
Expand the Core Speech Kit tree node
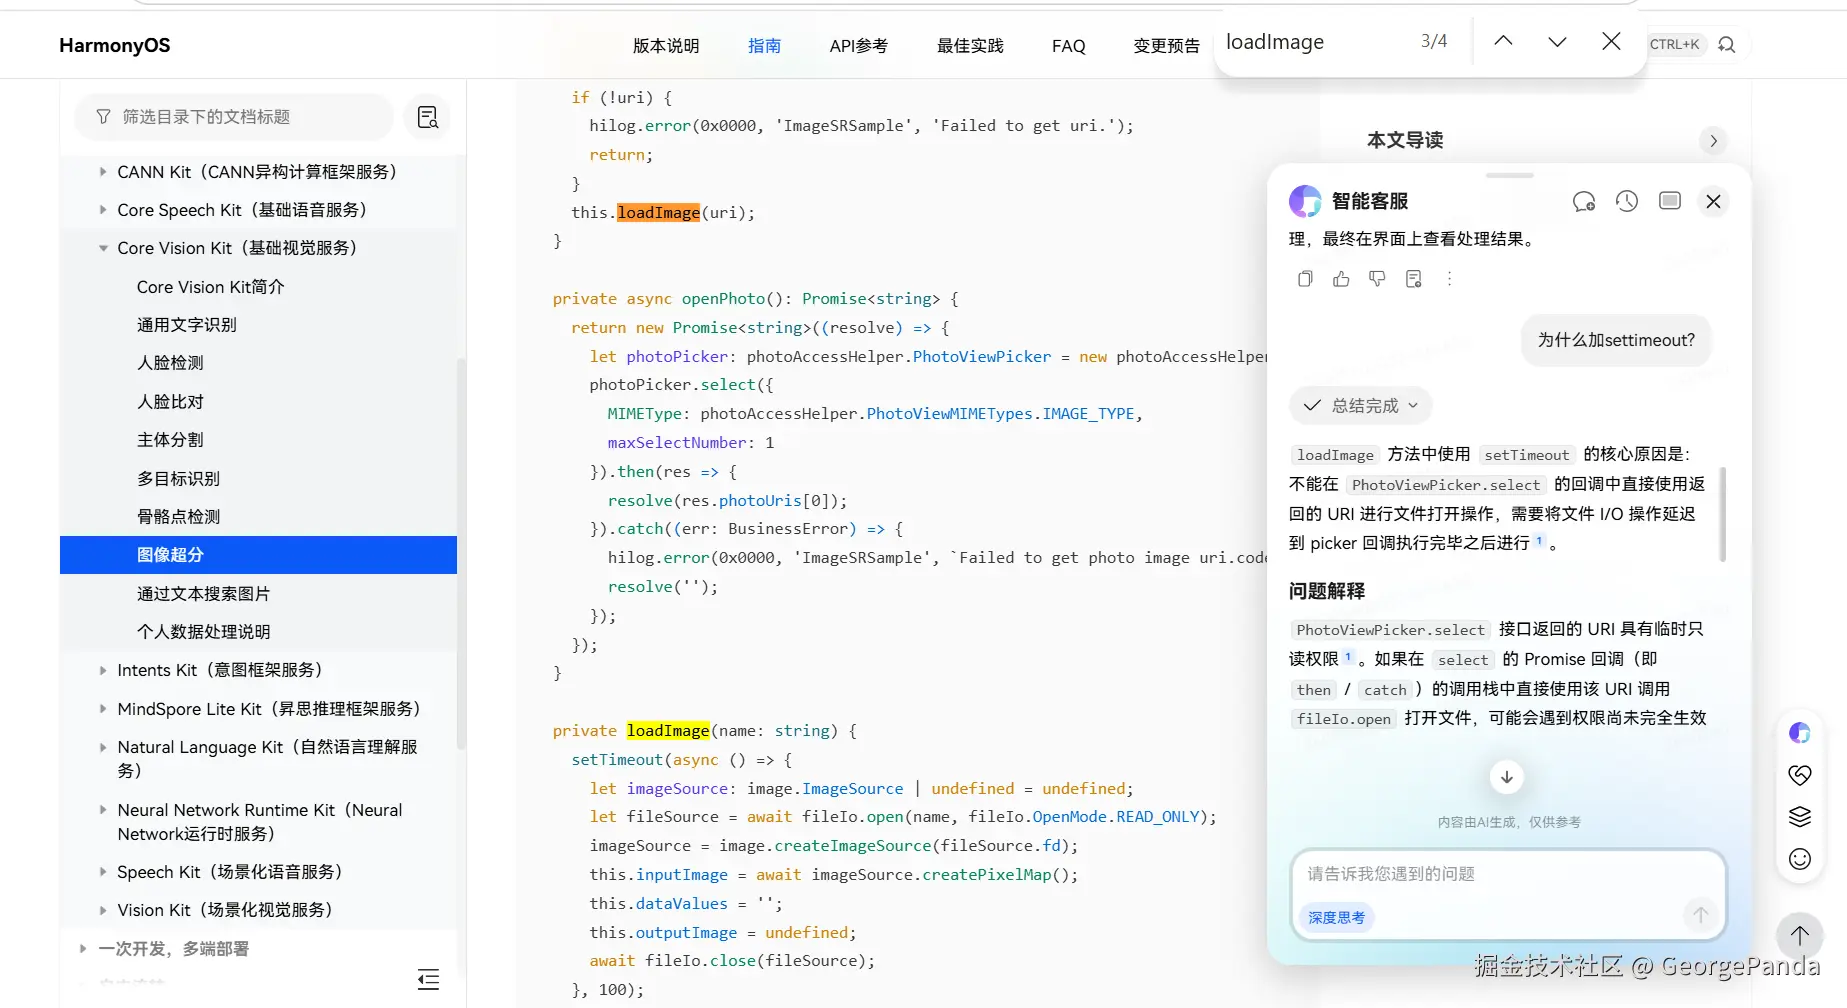click(103, 210)
